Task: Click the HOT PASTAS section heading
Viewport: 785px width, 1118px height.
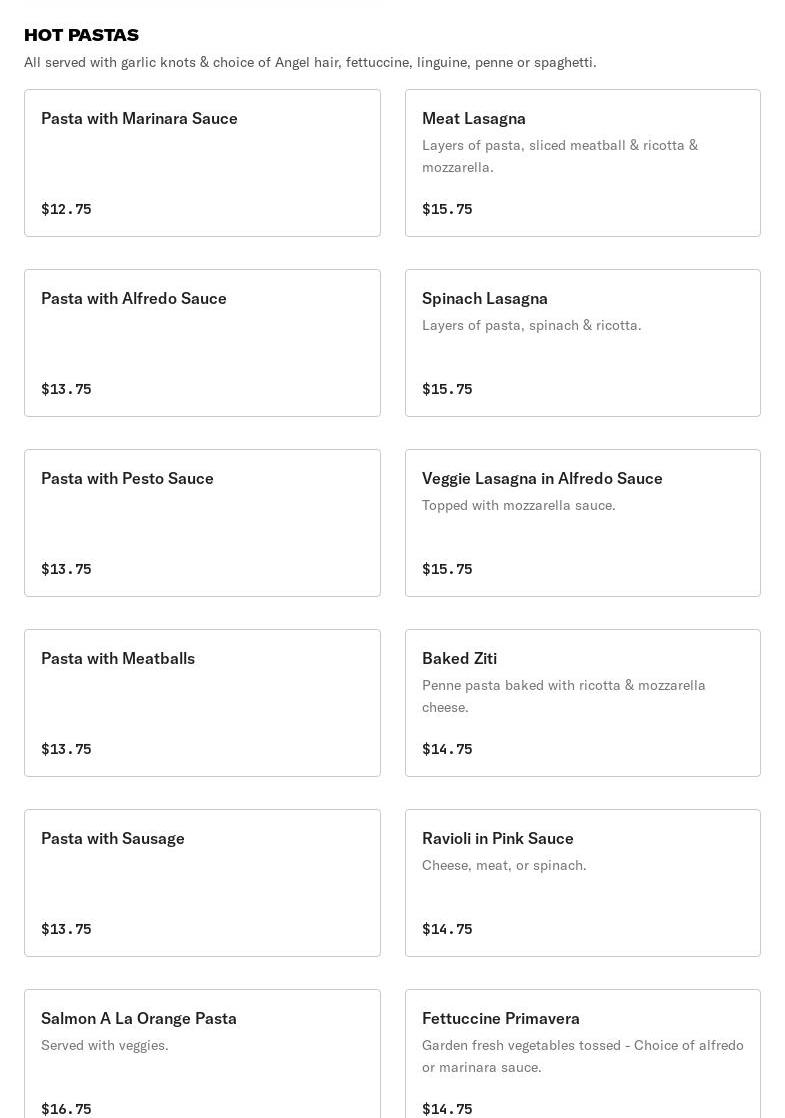Action: (x=81, y=35)
